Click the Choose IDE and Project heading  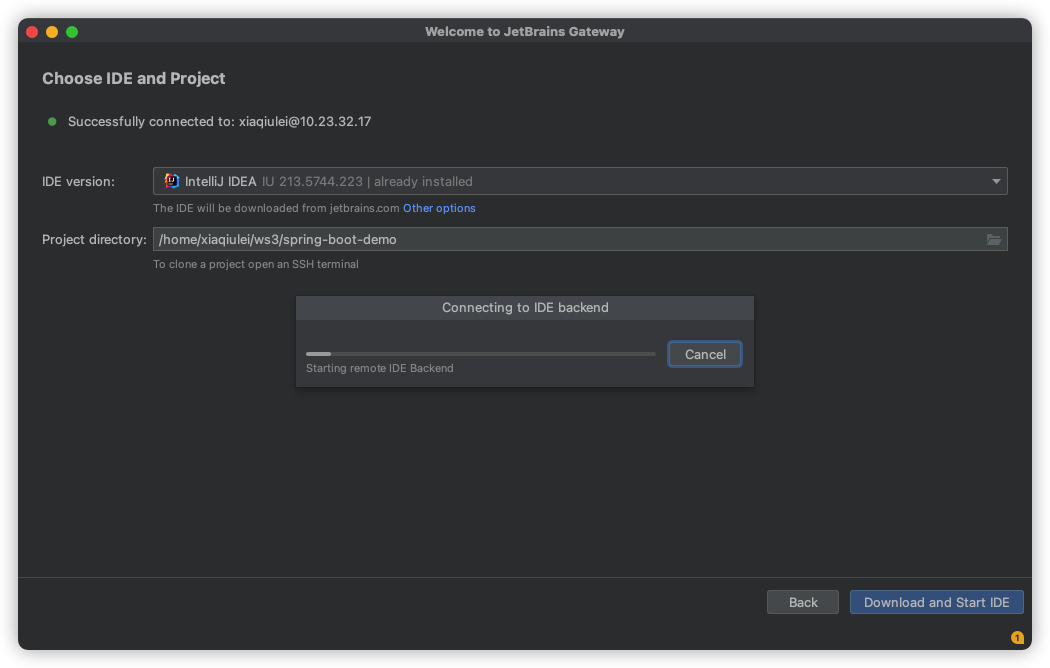(133, 78)
